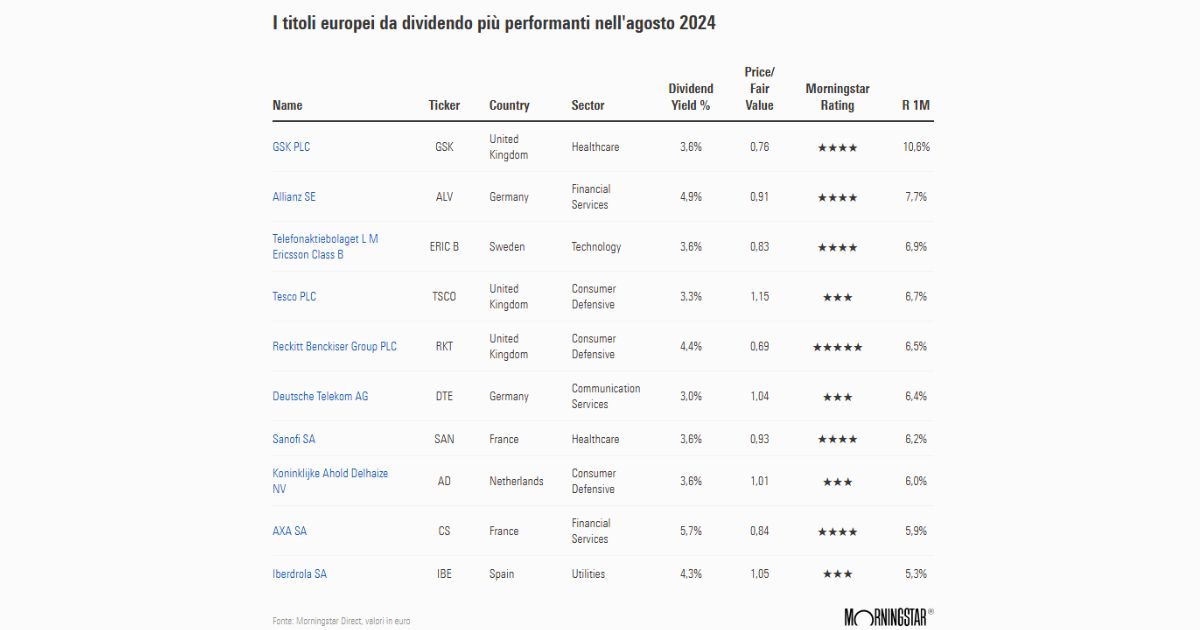Click Tesco PLC three-star rating
Screen dimensions: 1200x630
click(837, 298)
